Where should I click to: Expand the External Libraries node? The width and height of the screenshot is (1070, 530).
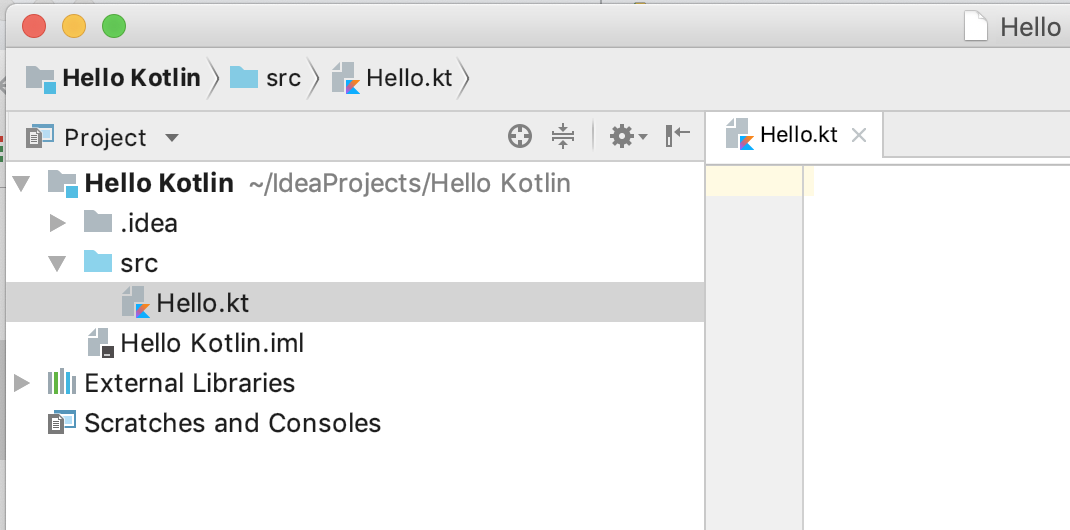pos(23,383)
